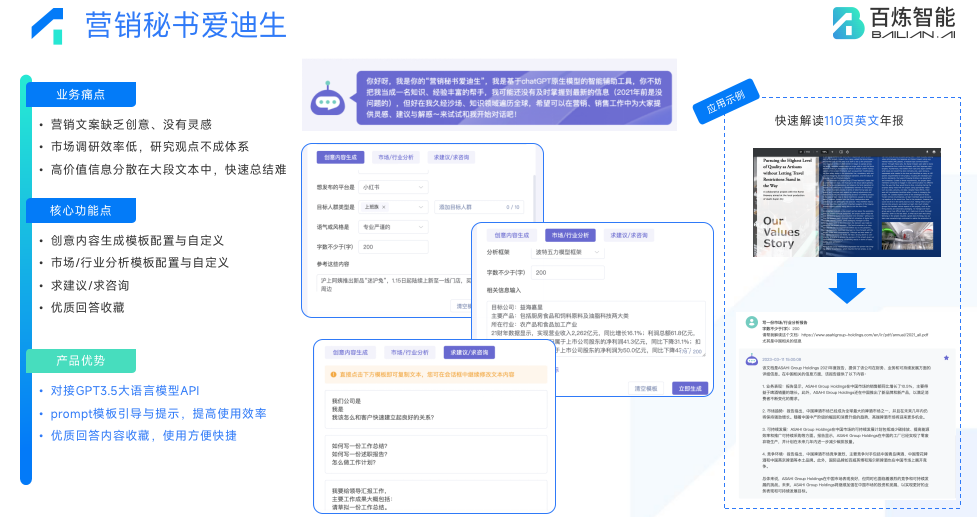Click the BAILIAN.AI logo icon
The height and width of the screenshot is (517, 977).
tap(849, 23)
